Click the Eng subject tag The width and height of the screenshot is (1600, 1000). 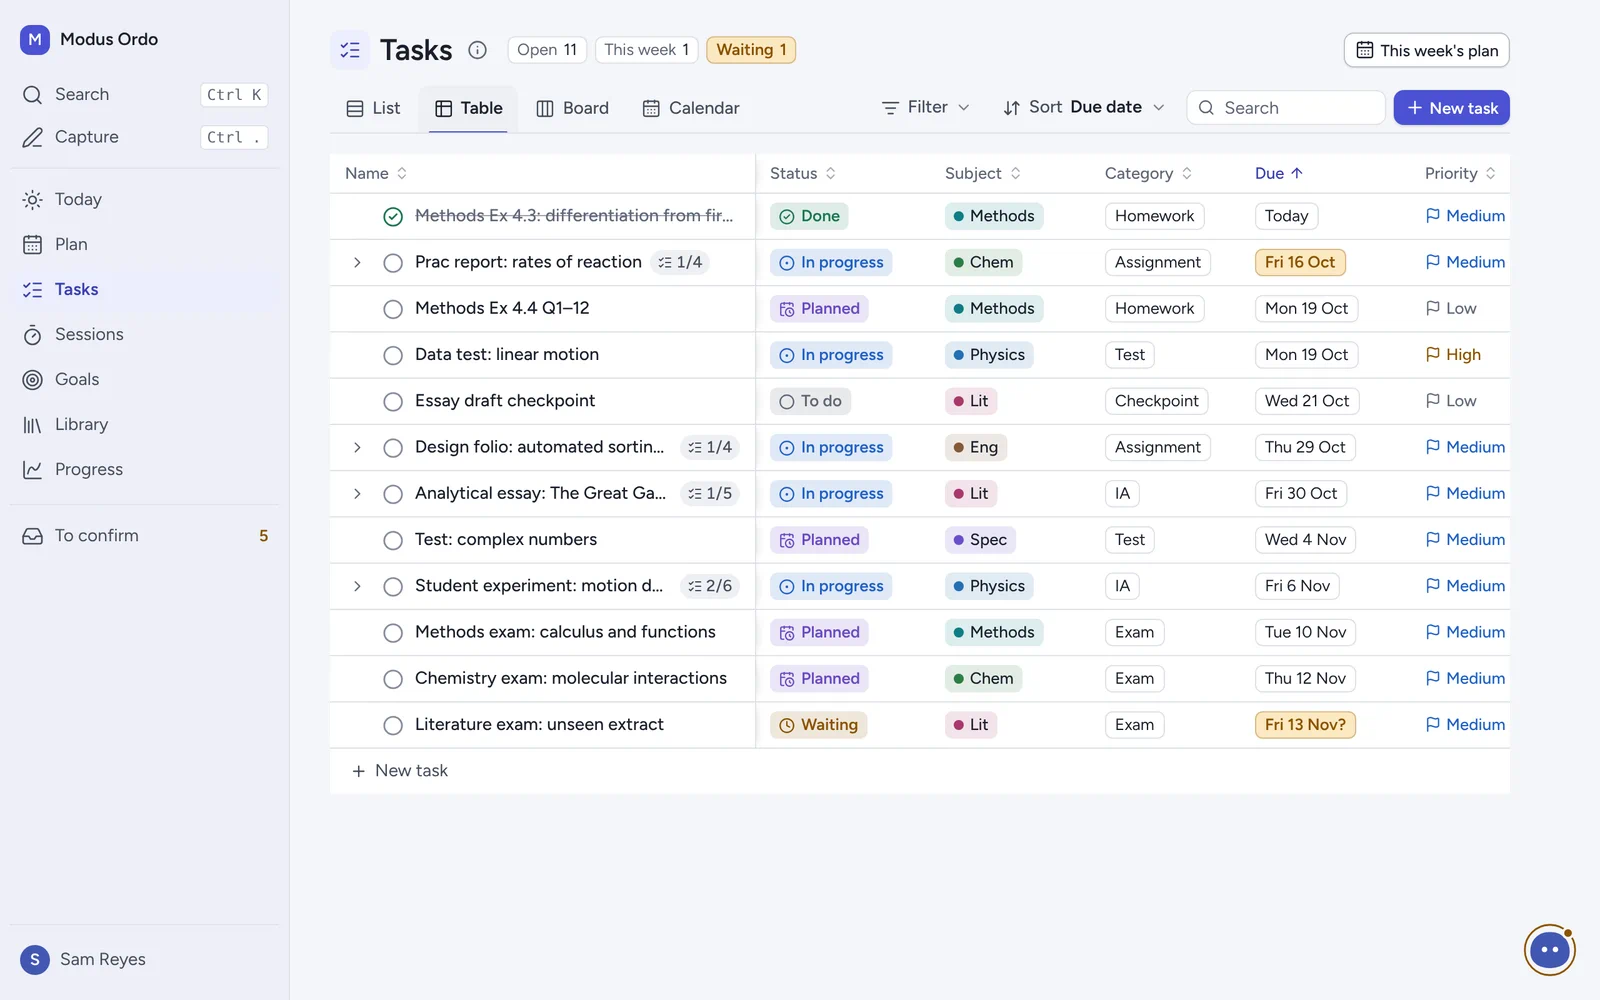tap(976, 447)
